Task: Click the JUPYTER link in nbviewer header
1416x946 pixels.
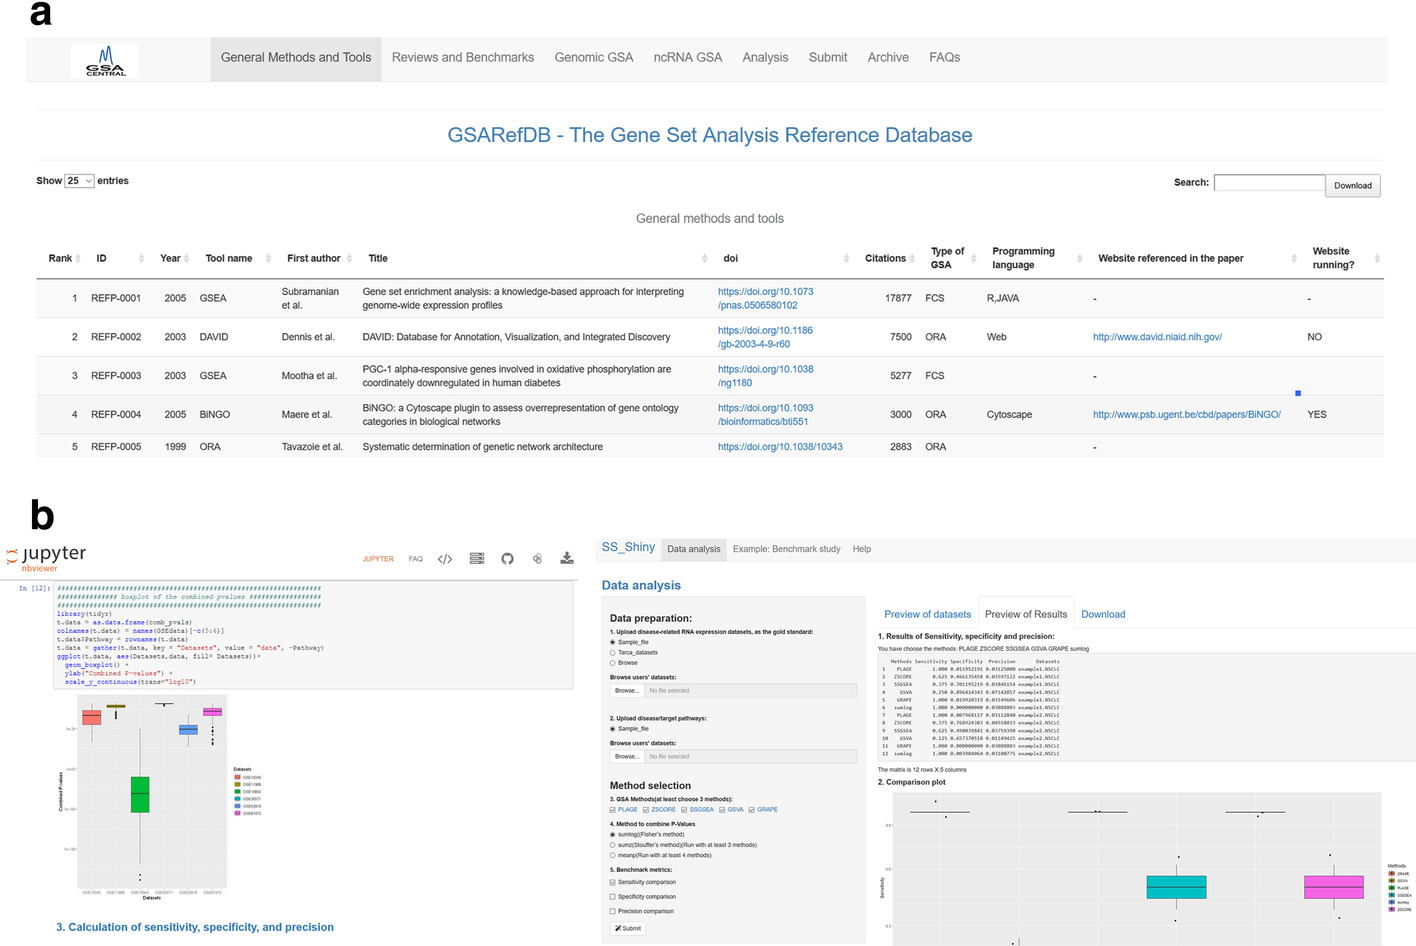Action: point(378,559)
